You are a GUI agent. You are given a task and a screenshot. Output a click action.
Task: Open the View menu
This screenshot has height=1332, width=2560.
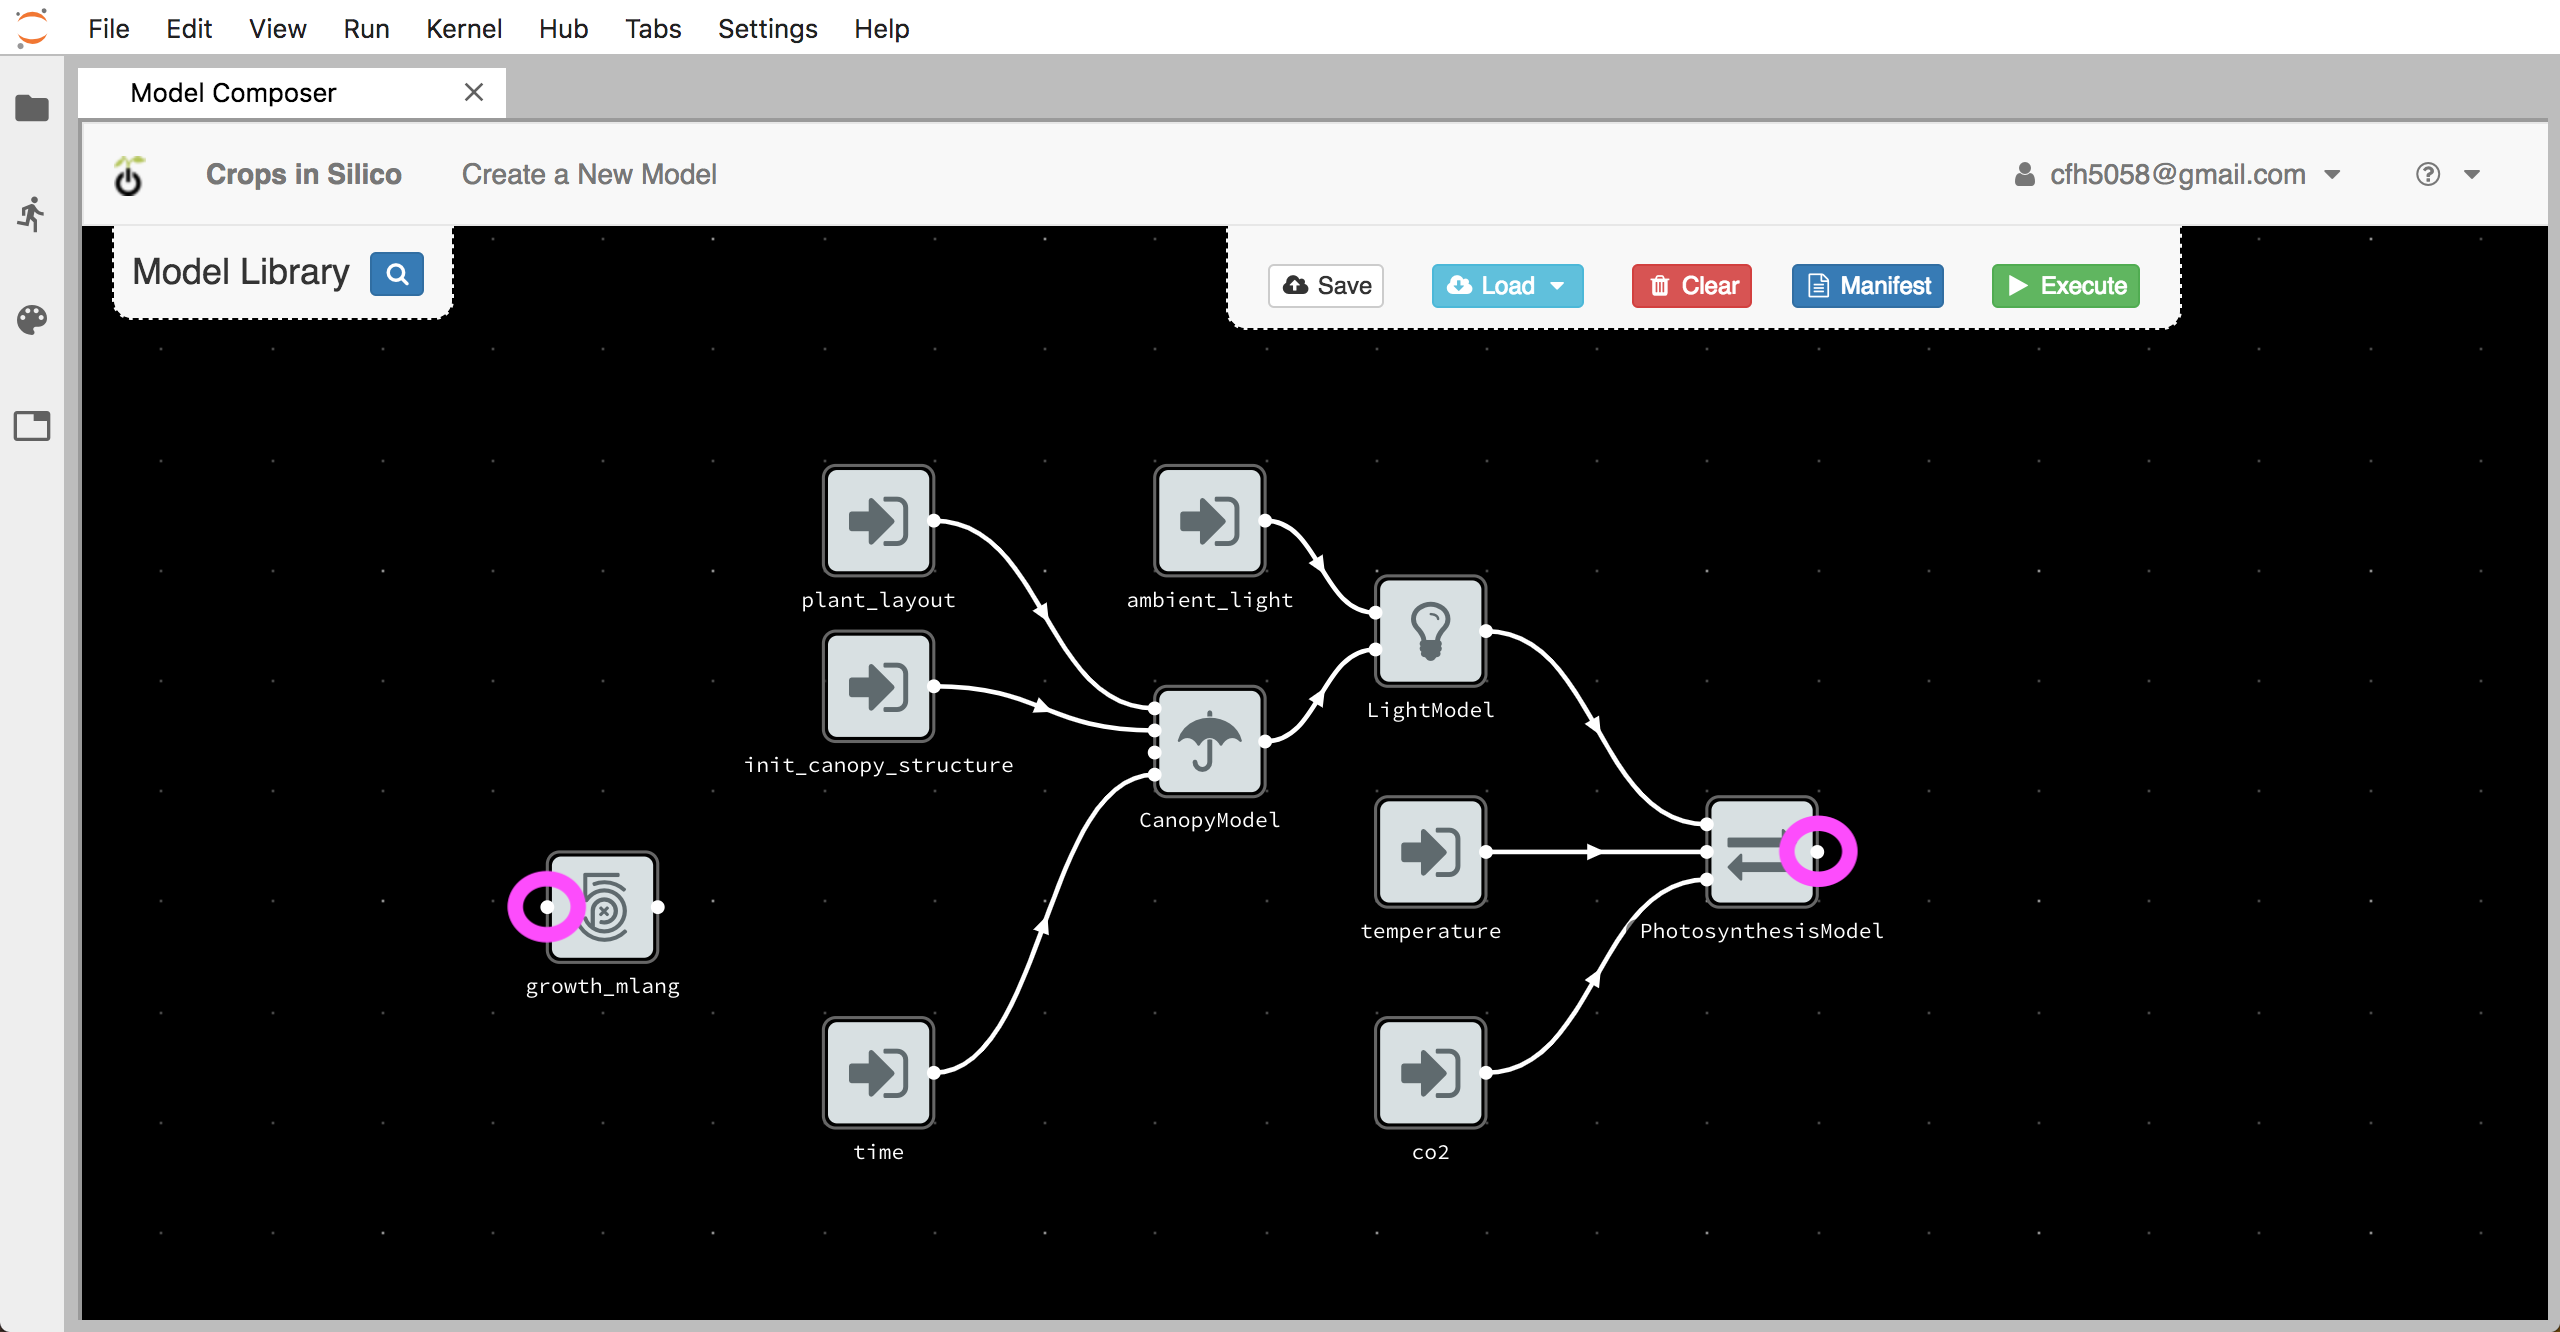click(x=274, y=29)
